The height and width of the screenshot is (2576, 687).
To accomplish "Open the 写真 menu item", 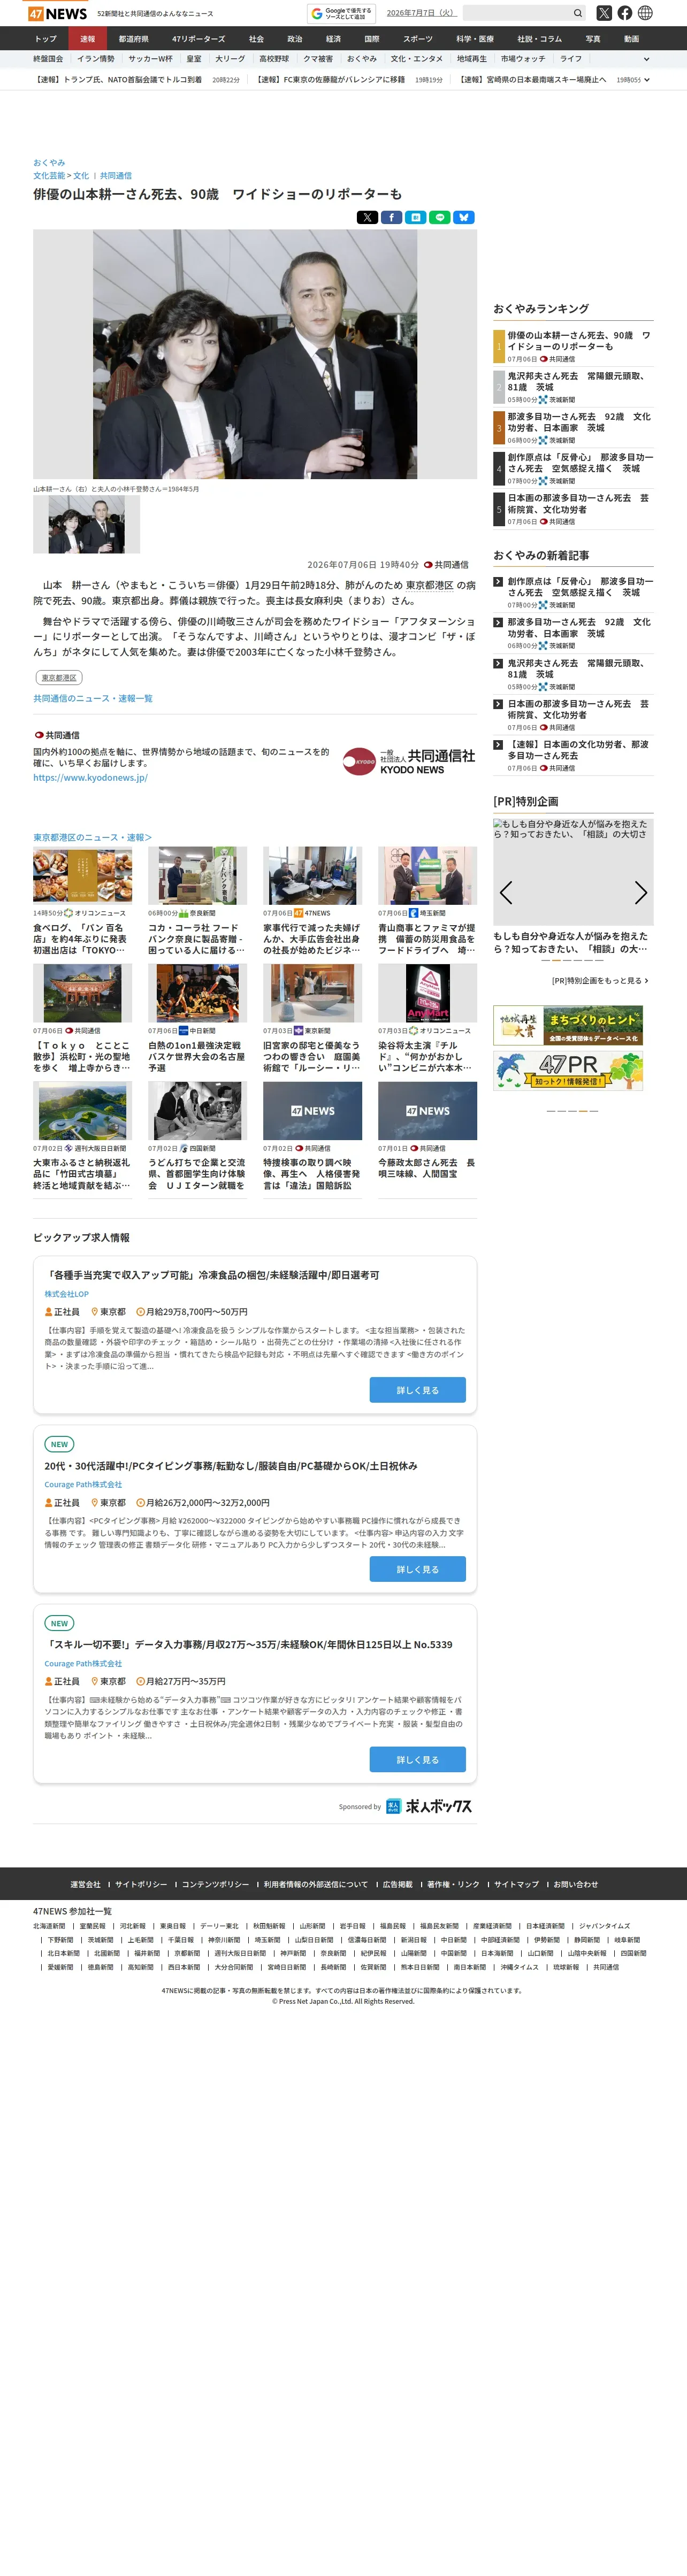I will [593, 39].
